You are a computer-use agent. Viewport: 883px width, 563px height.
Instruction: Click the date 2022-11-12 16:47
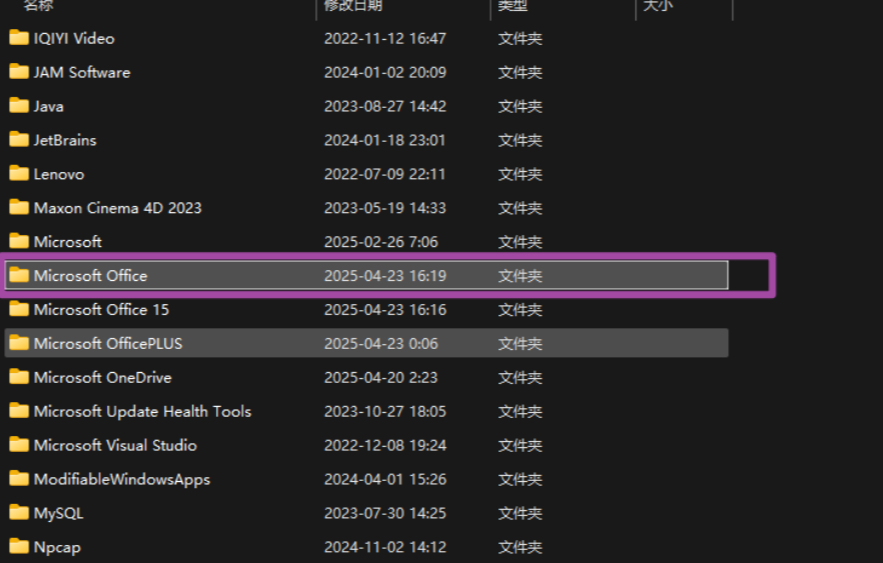385,38
